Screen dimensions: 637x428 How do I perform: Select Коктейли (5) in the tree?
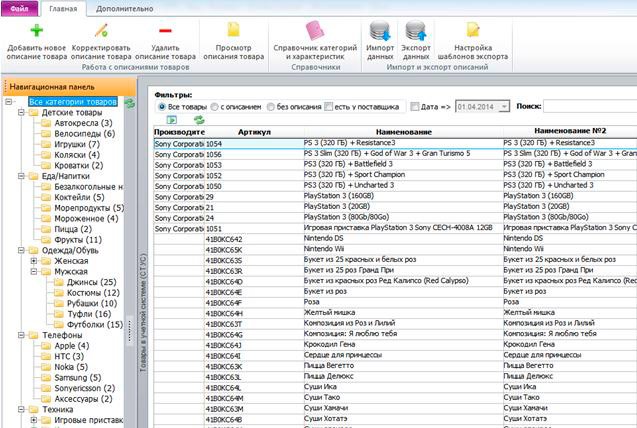pos(79,197)
